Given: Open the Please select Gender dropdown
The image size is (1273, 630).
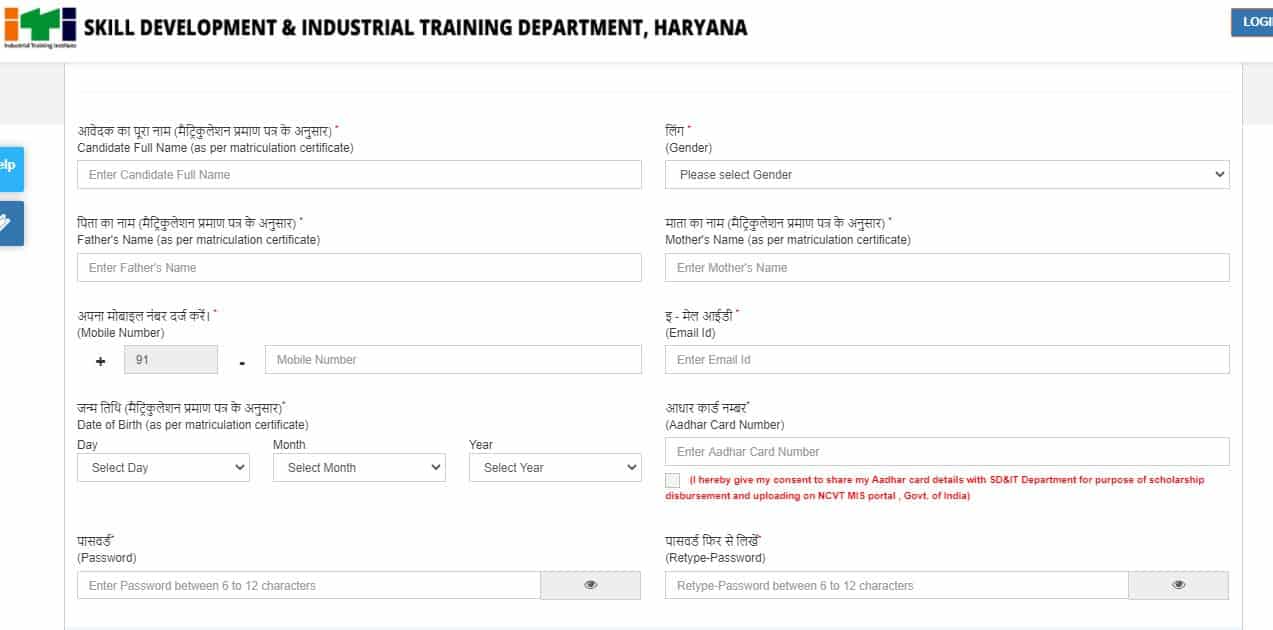Looking at the screenshot, I should click(x=947, y=174).
